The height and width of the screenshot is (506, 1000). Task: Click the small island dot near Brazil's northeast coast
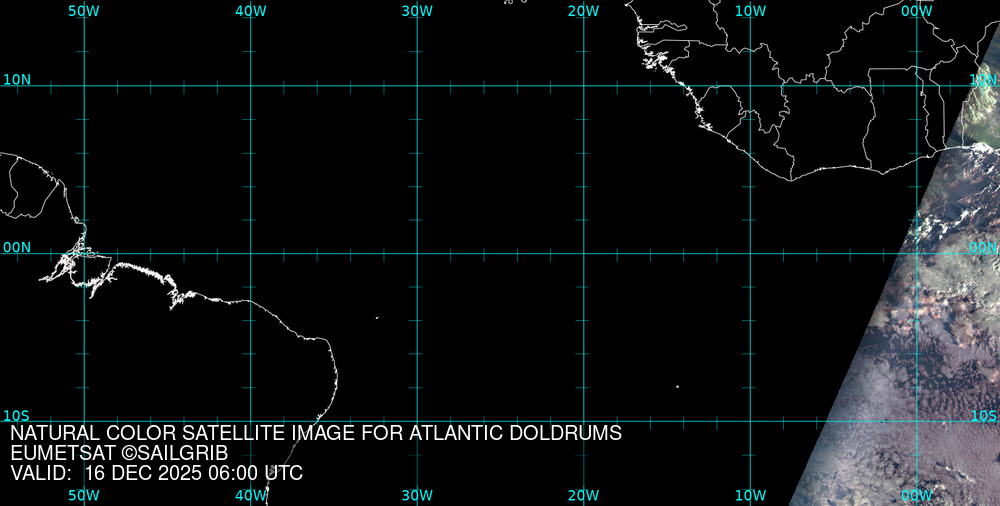coord(377,318)
